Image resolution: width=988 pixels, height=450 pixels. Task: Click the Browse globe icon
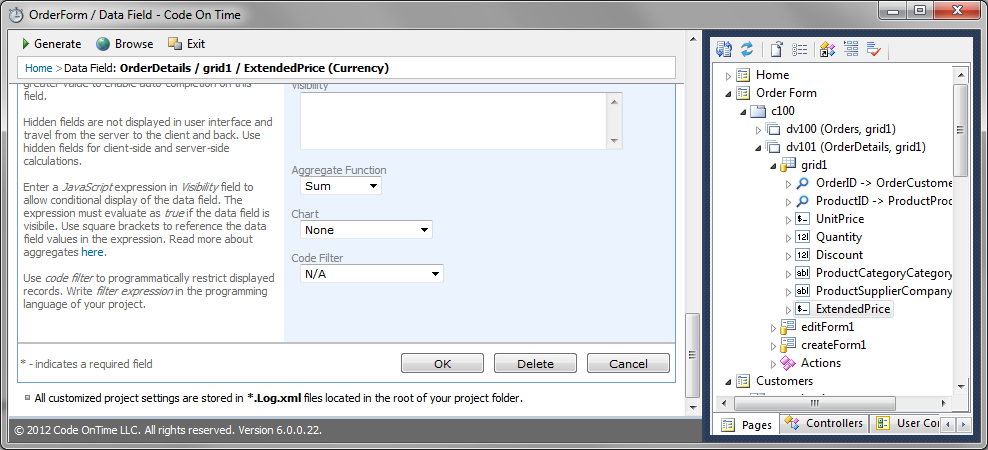pos(103,43)
